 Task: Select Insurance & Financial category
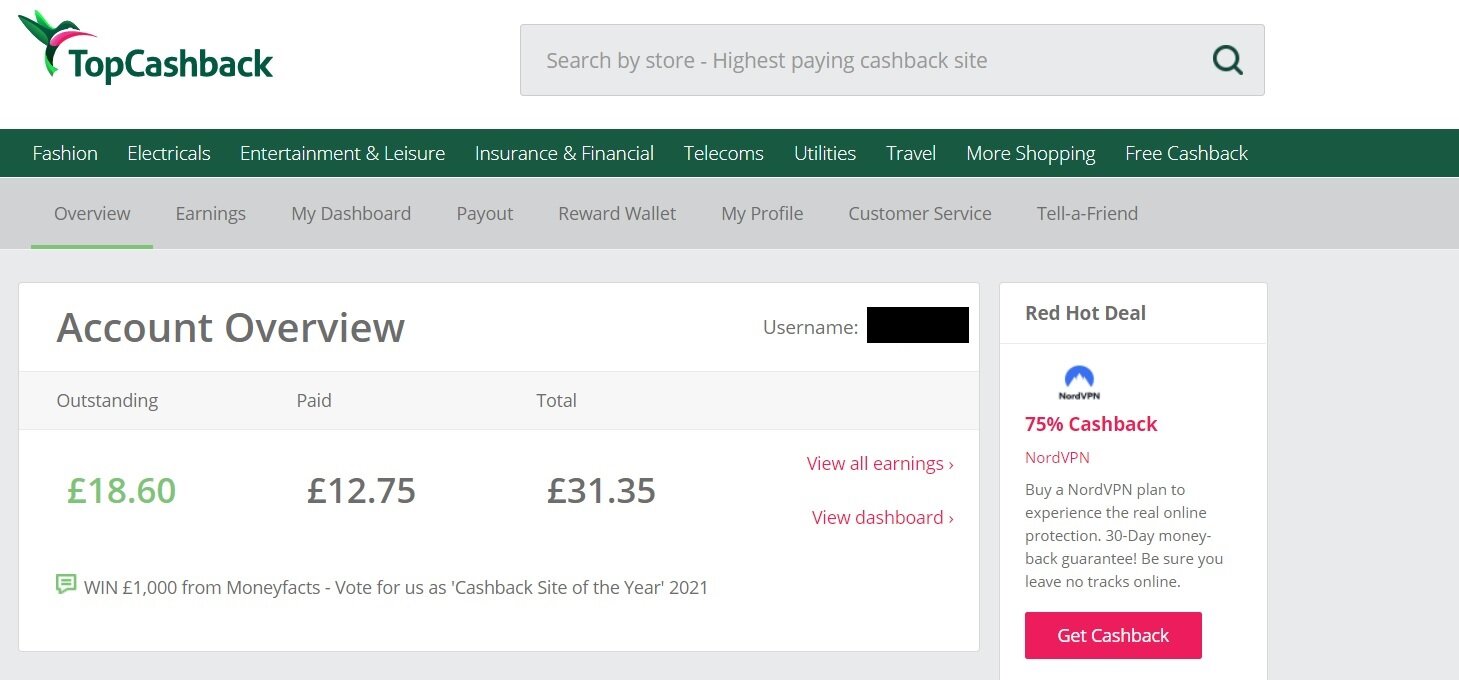[x=564, y=153]
